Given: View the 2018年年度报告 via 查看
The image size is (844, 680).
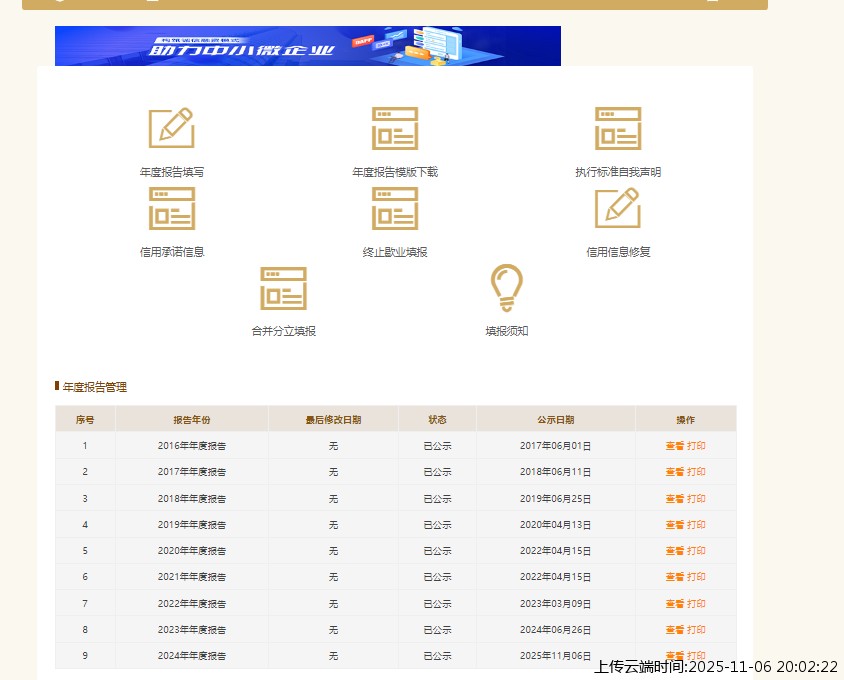Looking at the screenshot, I should click(x=675, y=498).
